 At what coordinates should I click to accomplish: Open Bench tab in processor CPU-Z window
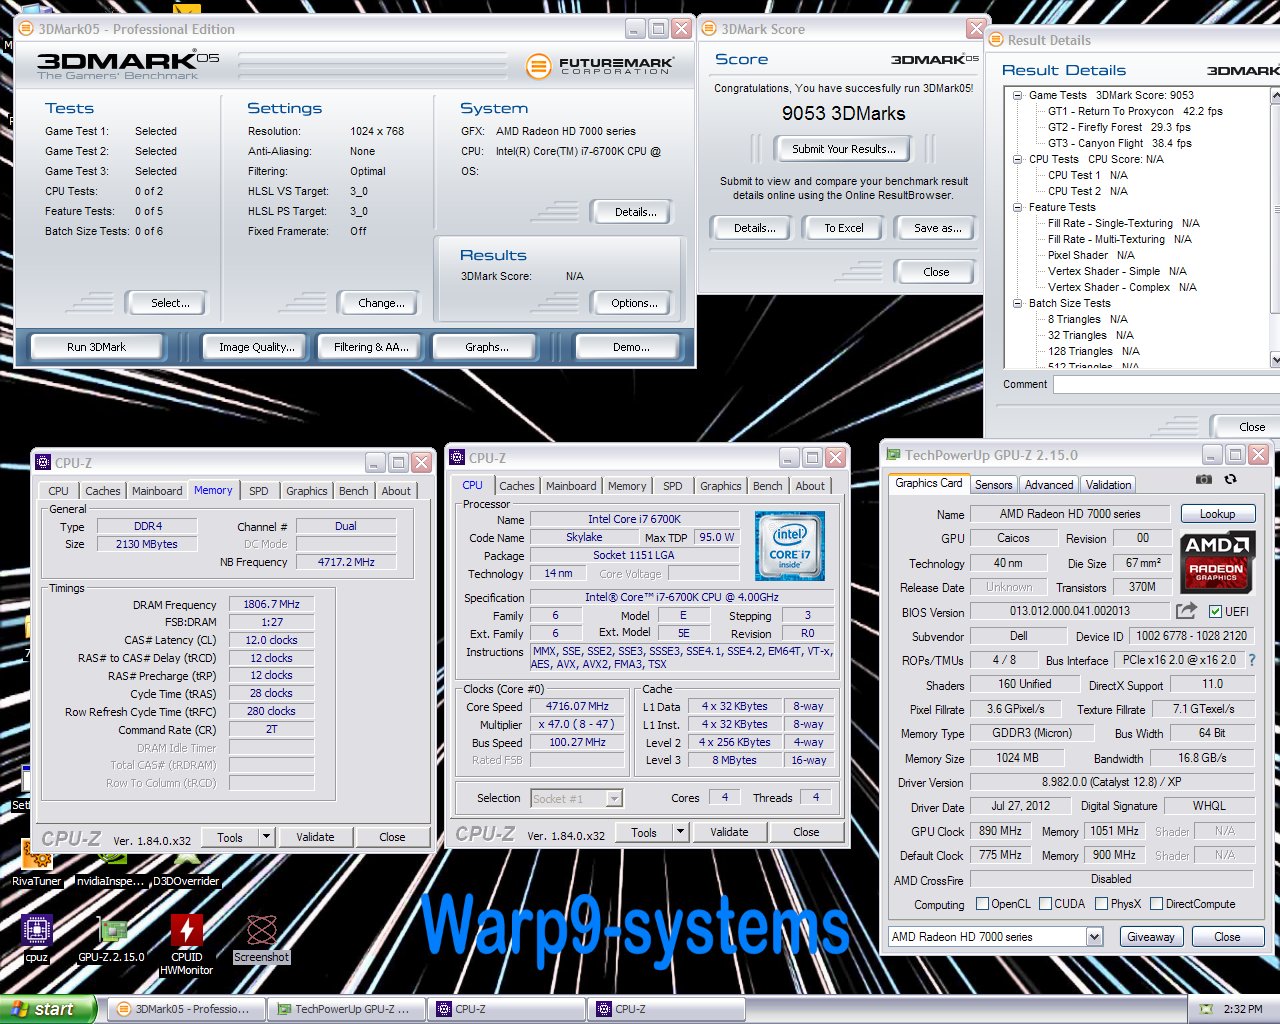[768, 486]
